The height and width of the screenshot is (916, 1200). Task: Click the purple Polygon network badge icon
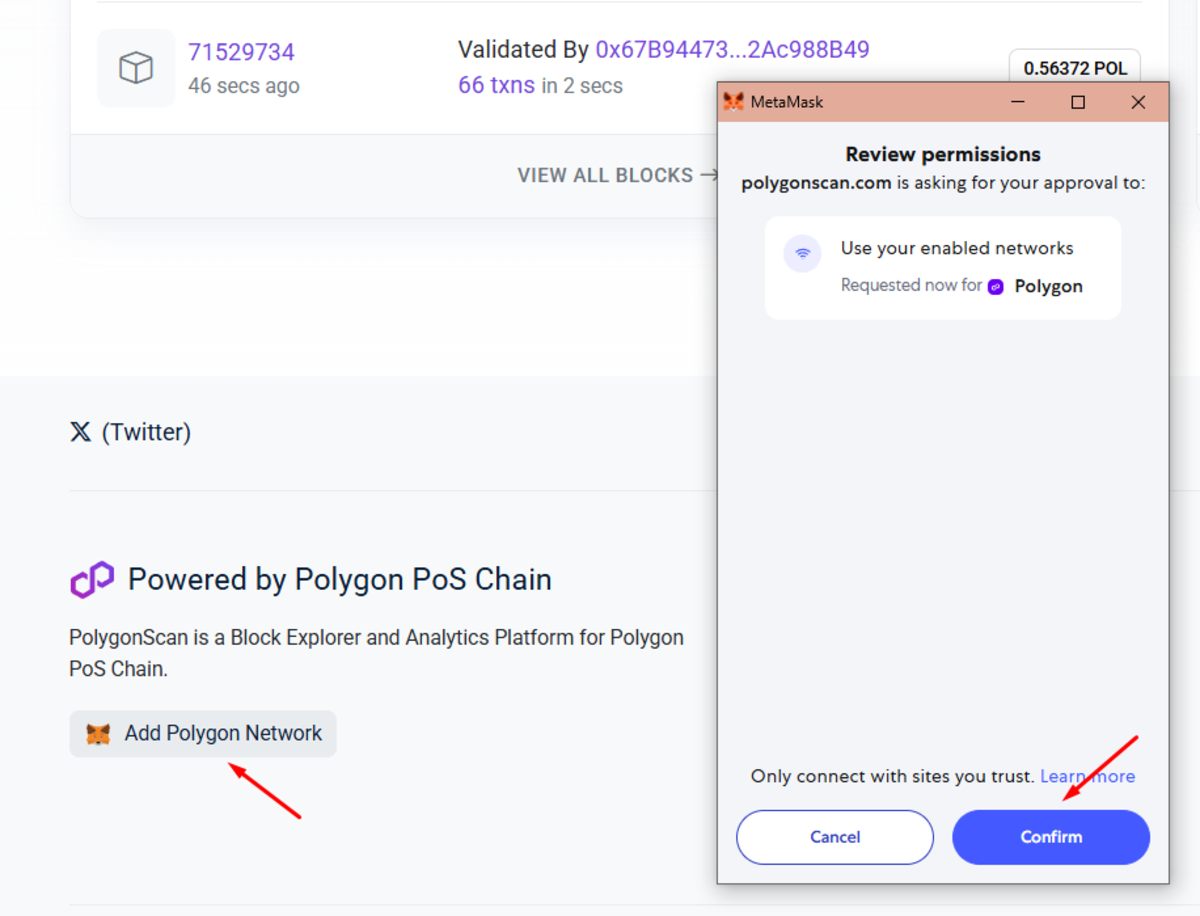996,287
